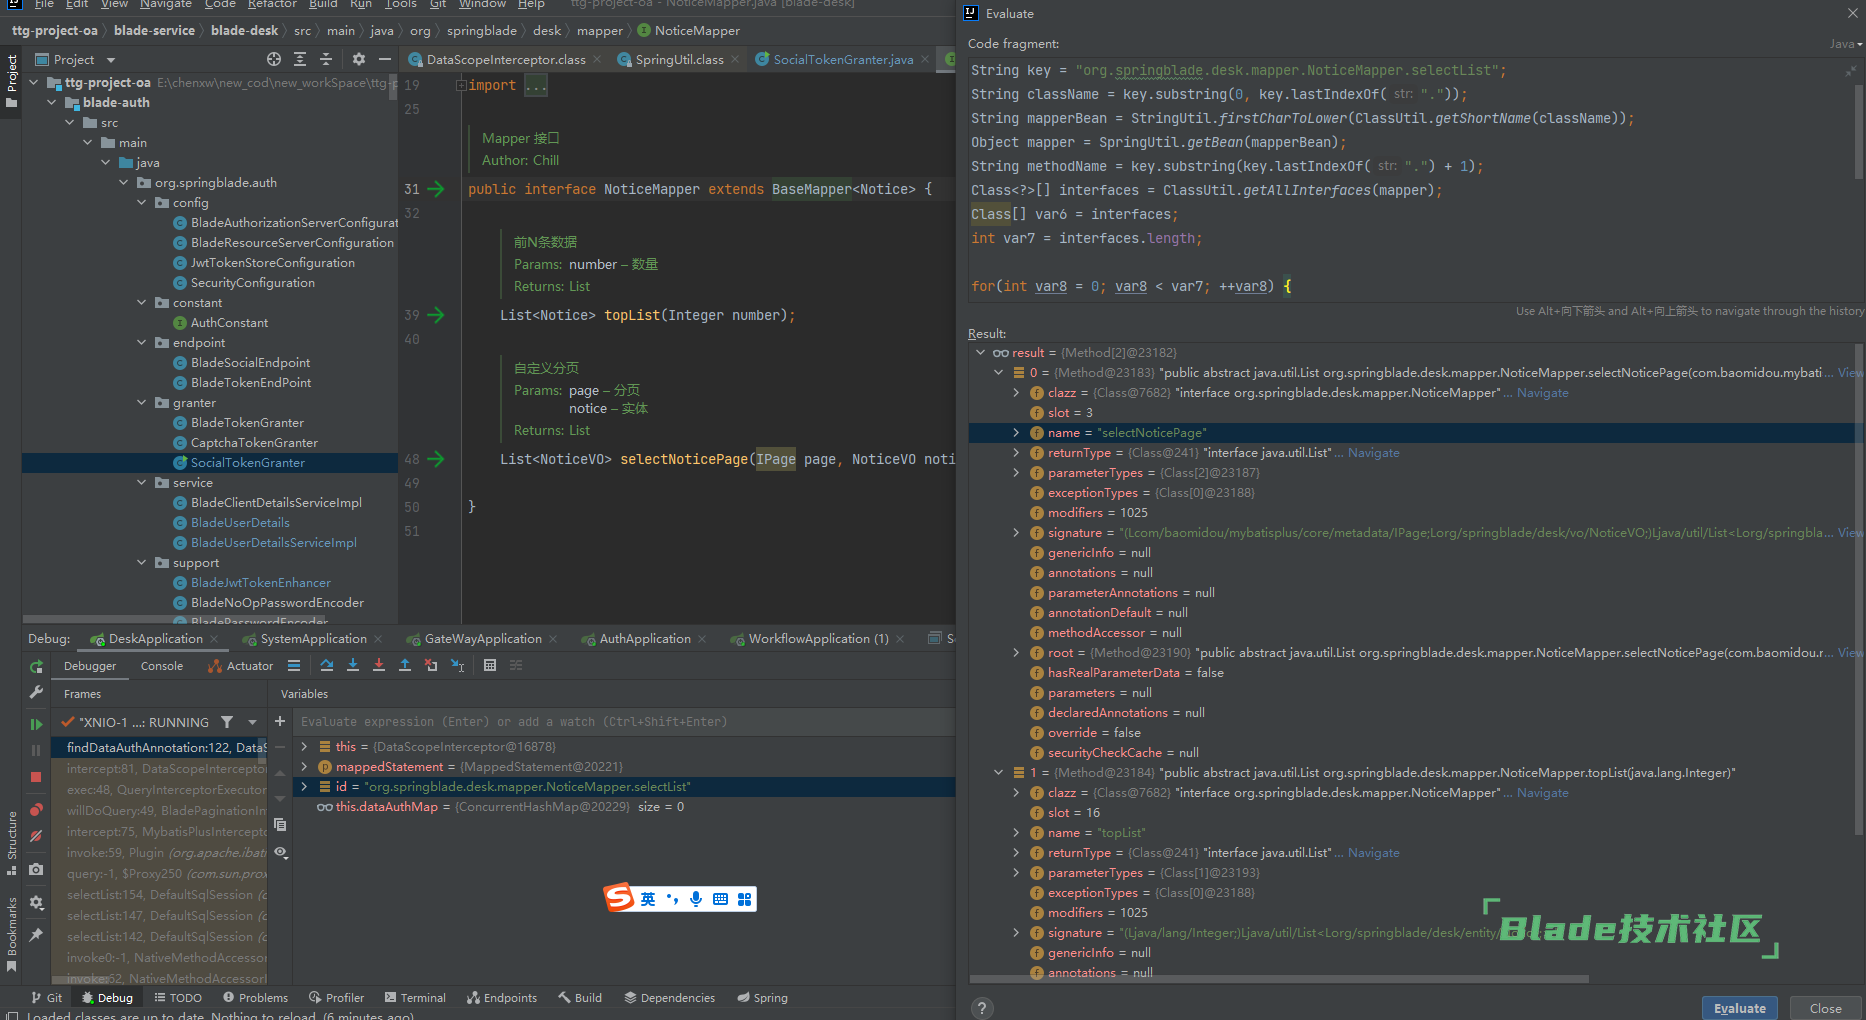Pin debug tab with pin icon

(x=36, y=935)
